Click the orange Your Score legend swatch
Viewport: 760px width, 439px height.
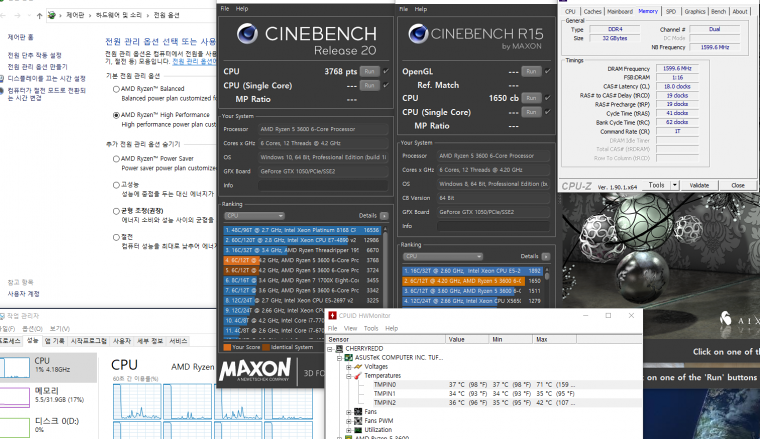[x=227, y=347]
